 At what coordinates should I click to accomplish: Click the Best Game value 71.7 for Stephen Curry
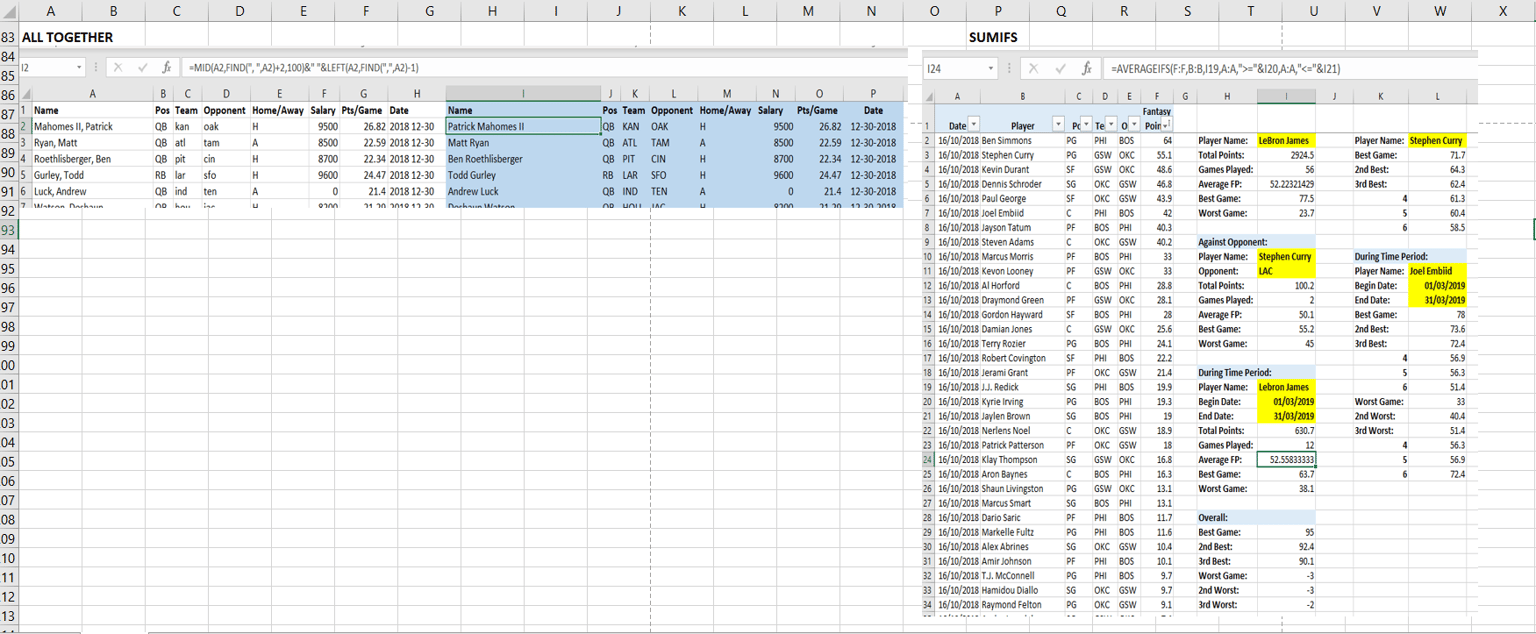1437,156
